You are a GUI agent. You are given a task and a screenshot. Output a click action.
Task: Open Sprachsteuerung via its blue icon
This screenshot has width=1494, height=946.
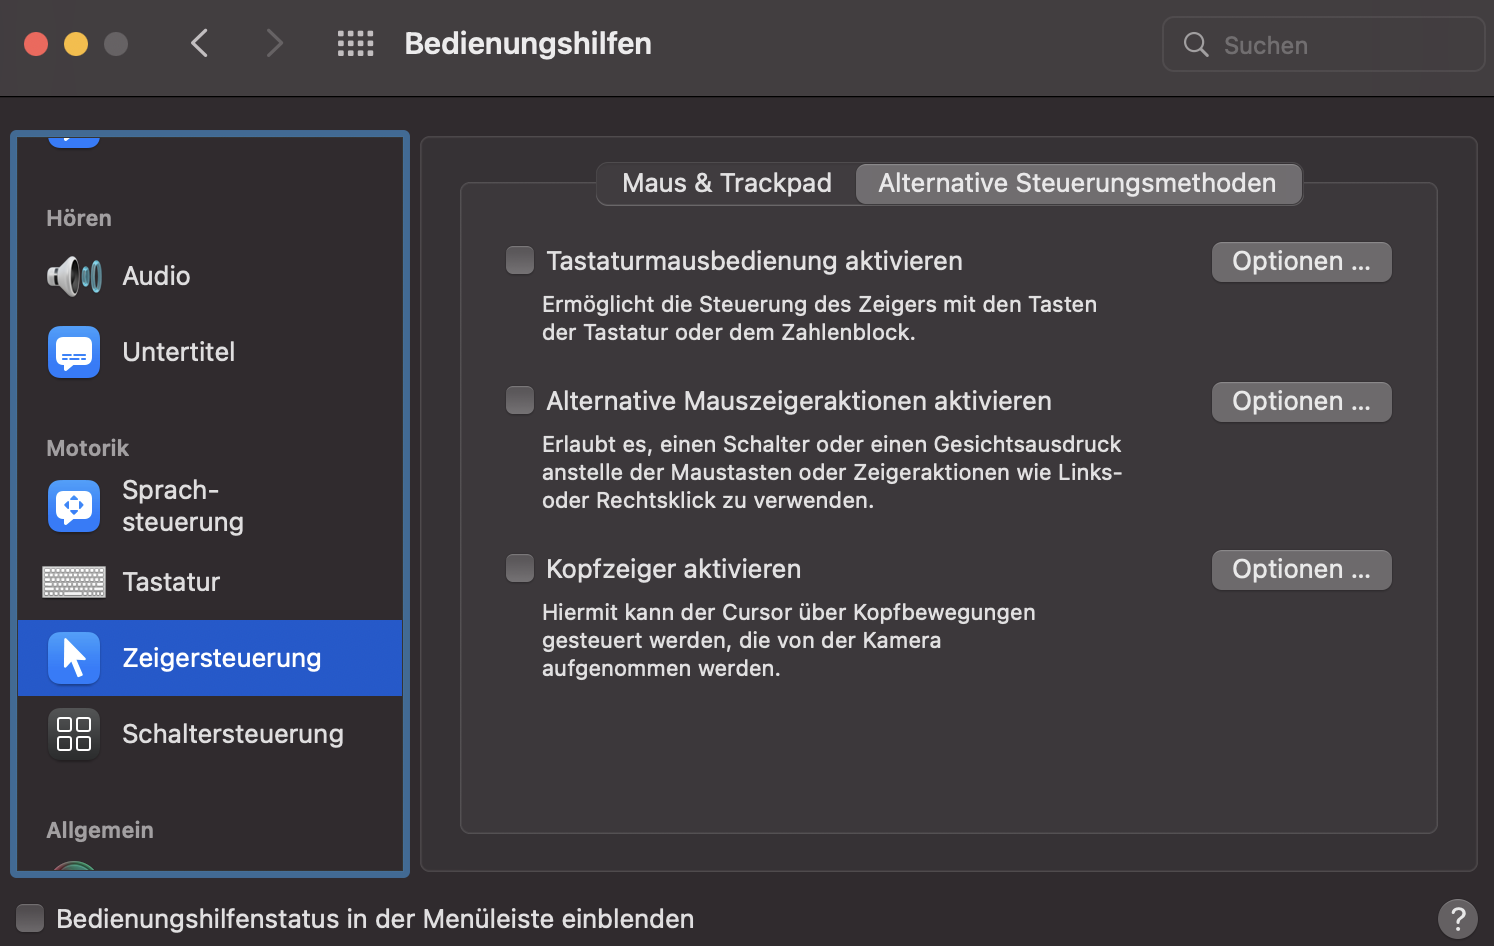click(74, 506)
